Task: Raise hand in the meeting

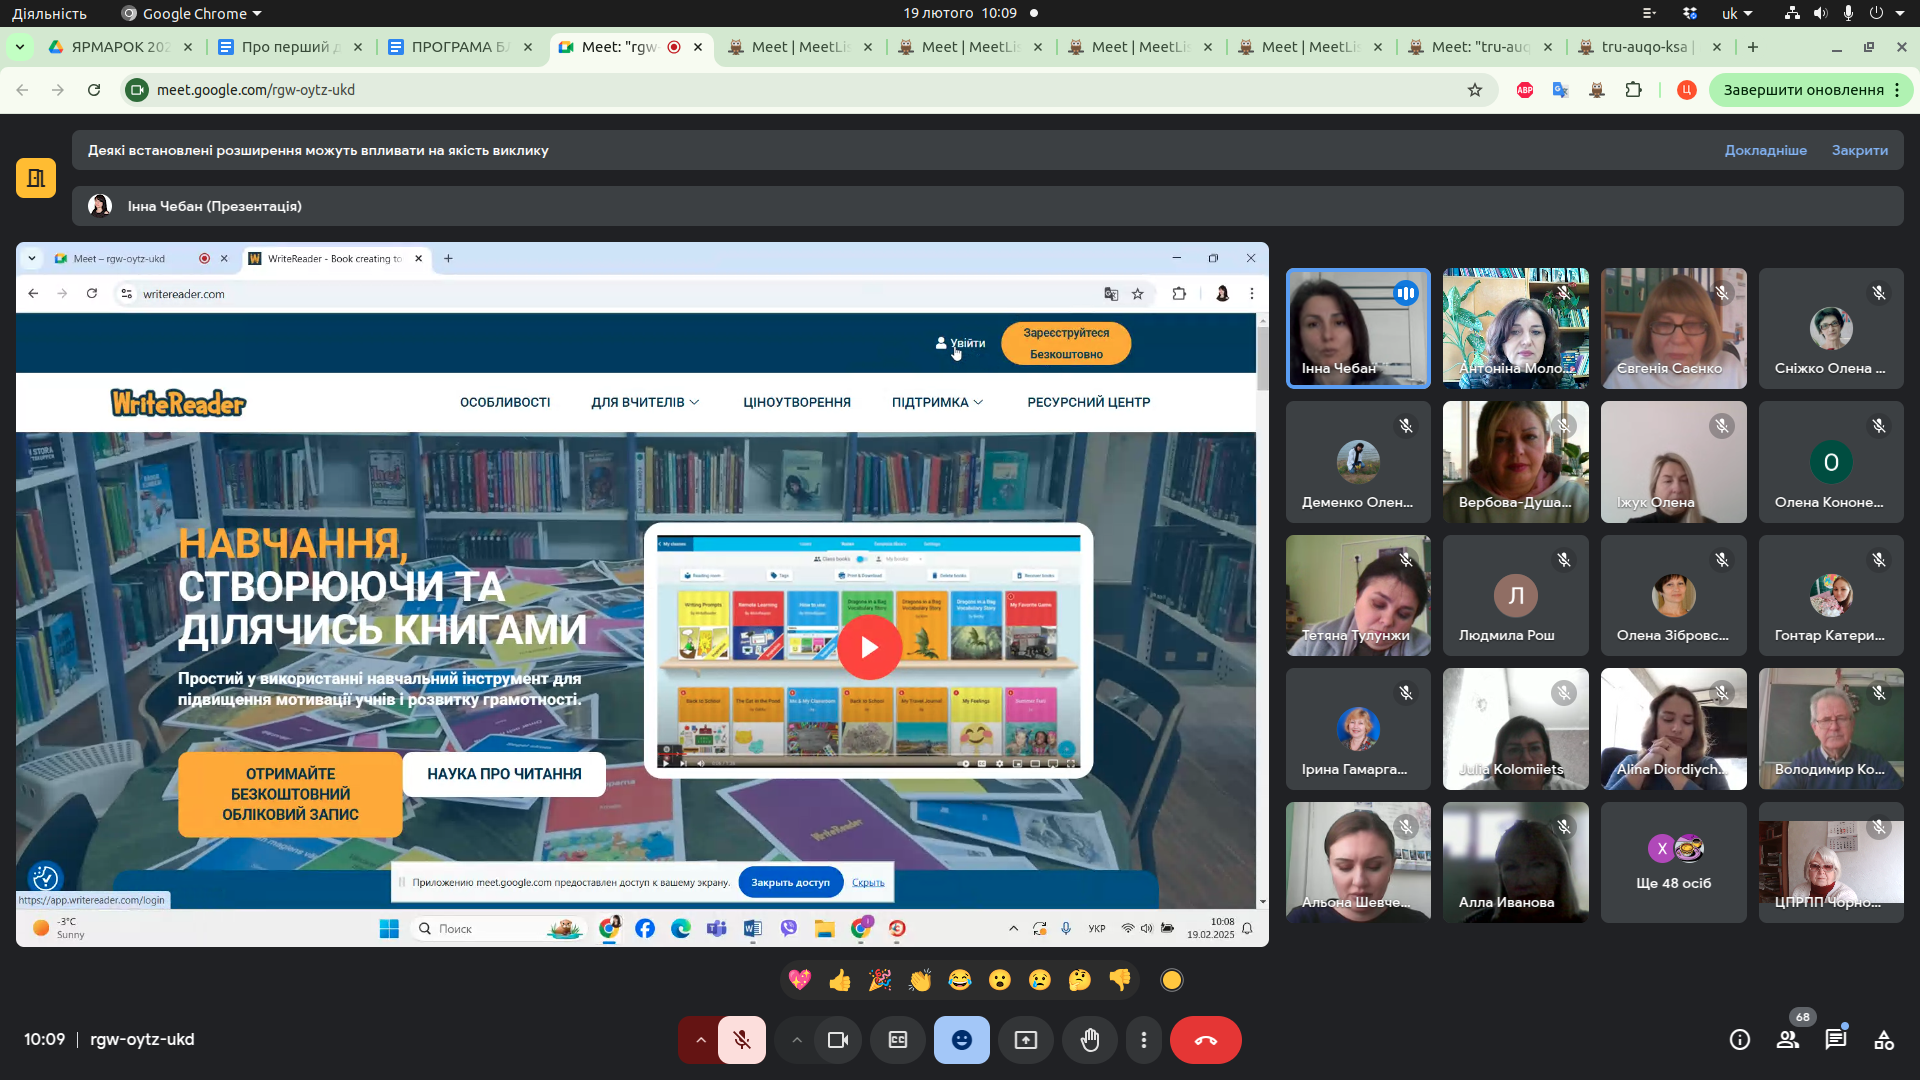Action: 1090,1040
